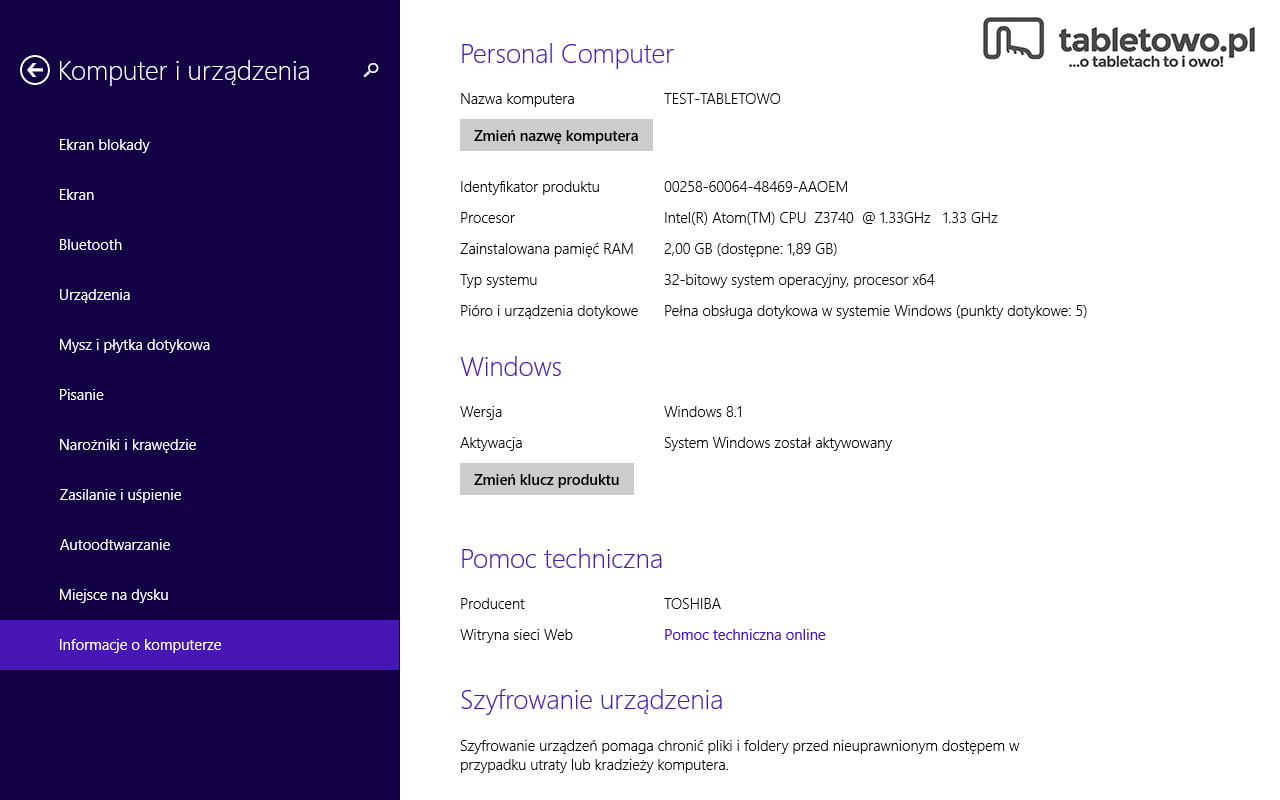Click Zmień nazwę komputera button

(556, 135)
